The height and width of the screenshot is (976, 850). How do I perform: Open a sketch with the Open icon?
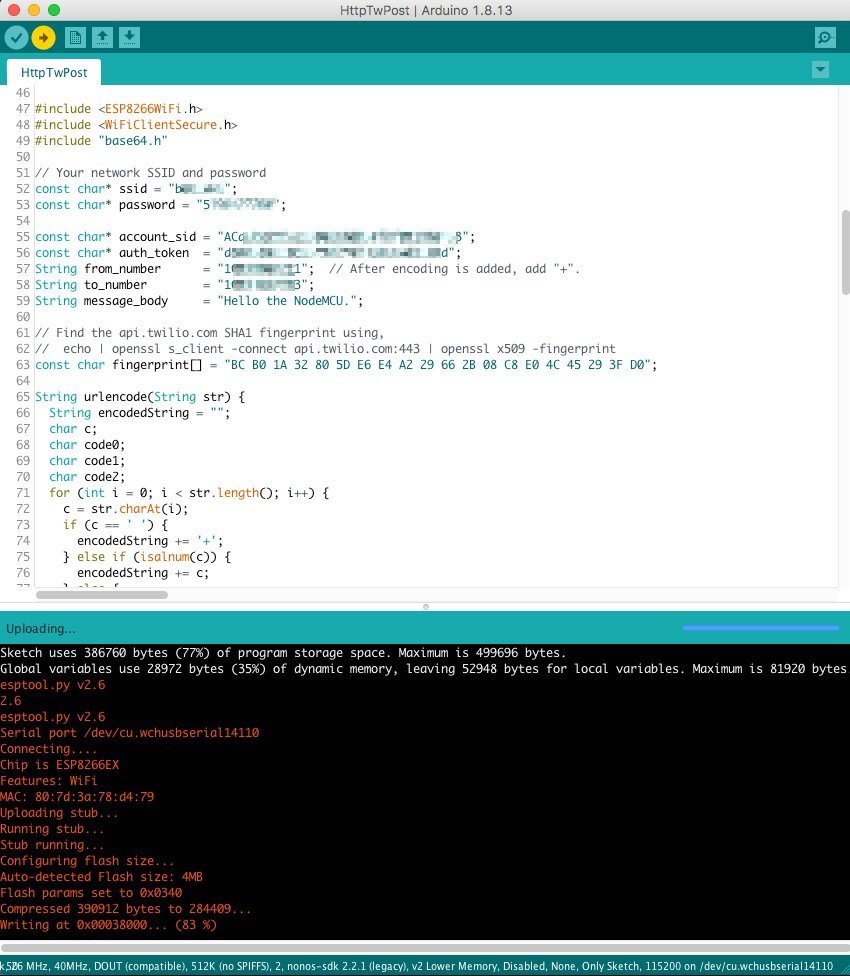coord(103,37)
